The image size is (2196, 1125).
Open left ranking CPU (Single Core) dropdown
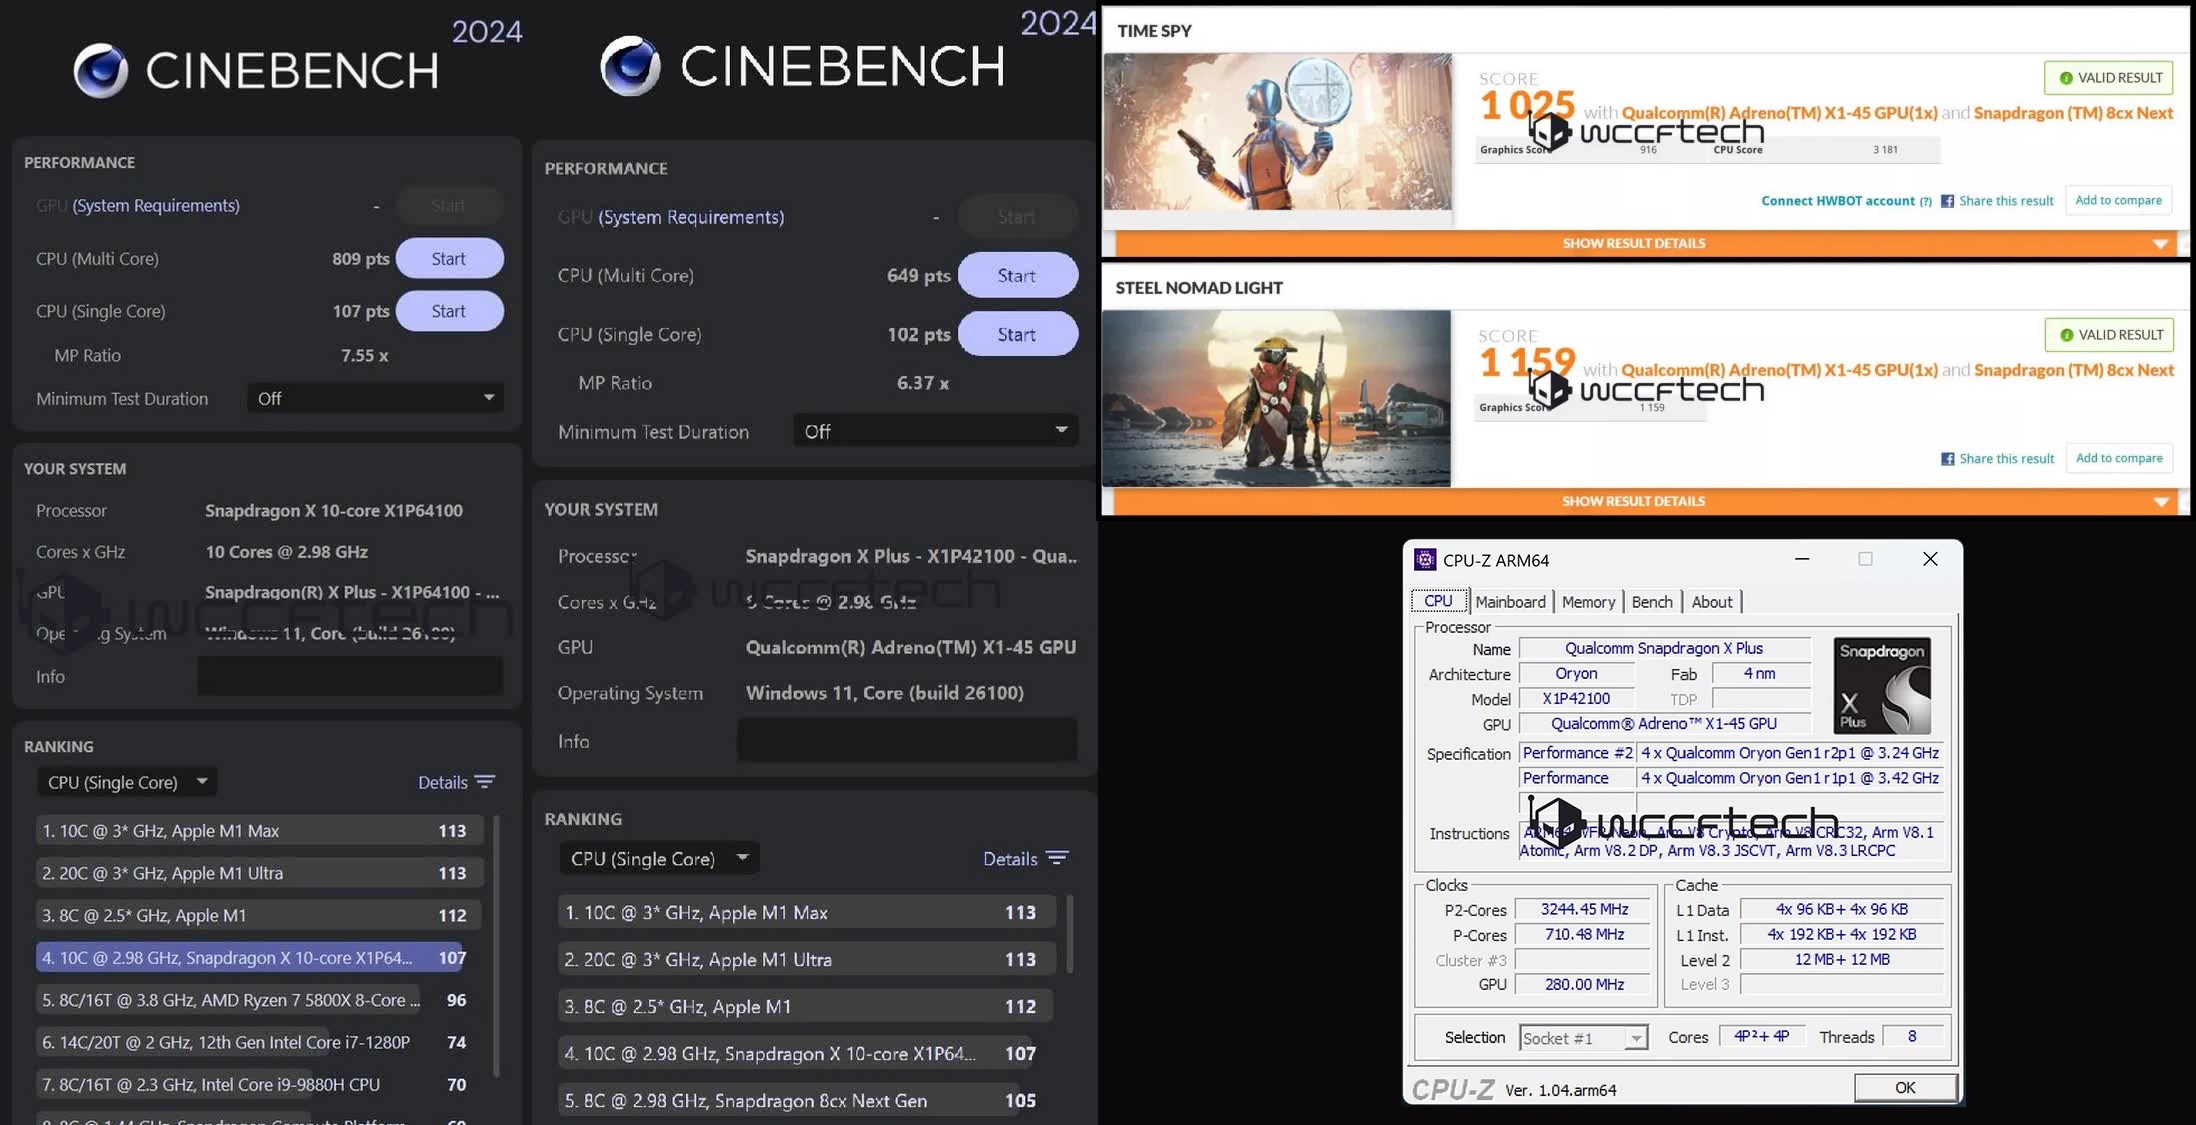tap(127, 782)
